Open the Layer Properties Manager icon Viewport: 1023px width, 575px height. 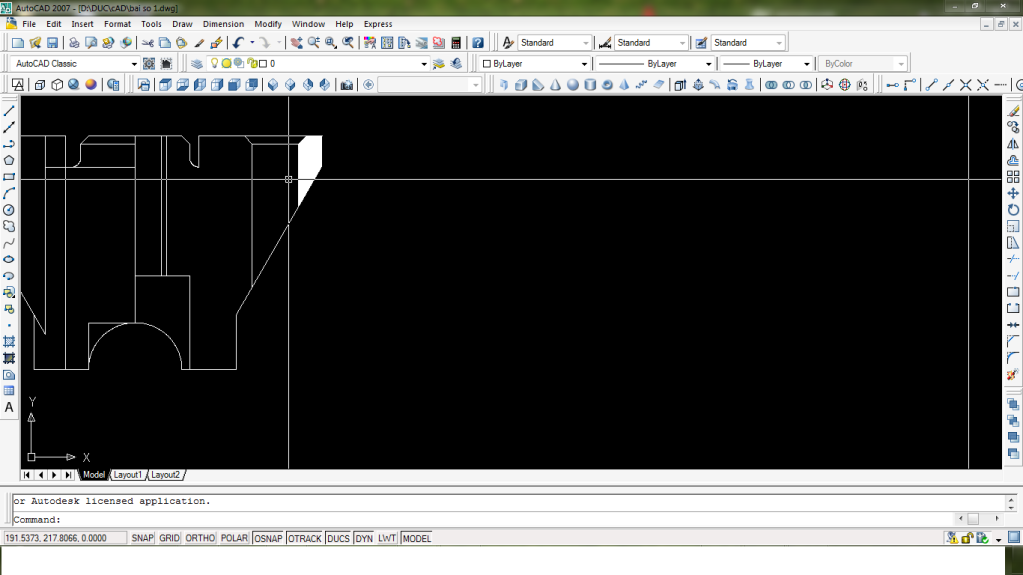(197, 63)
